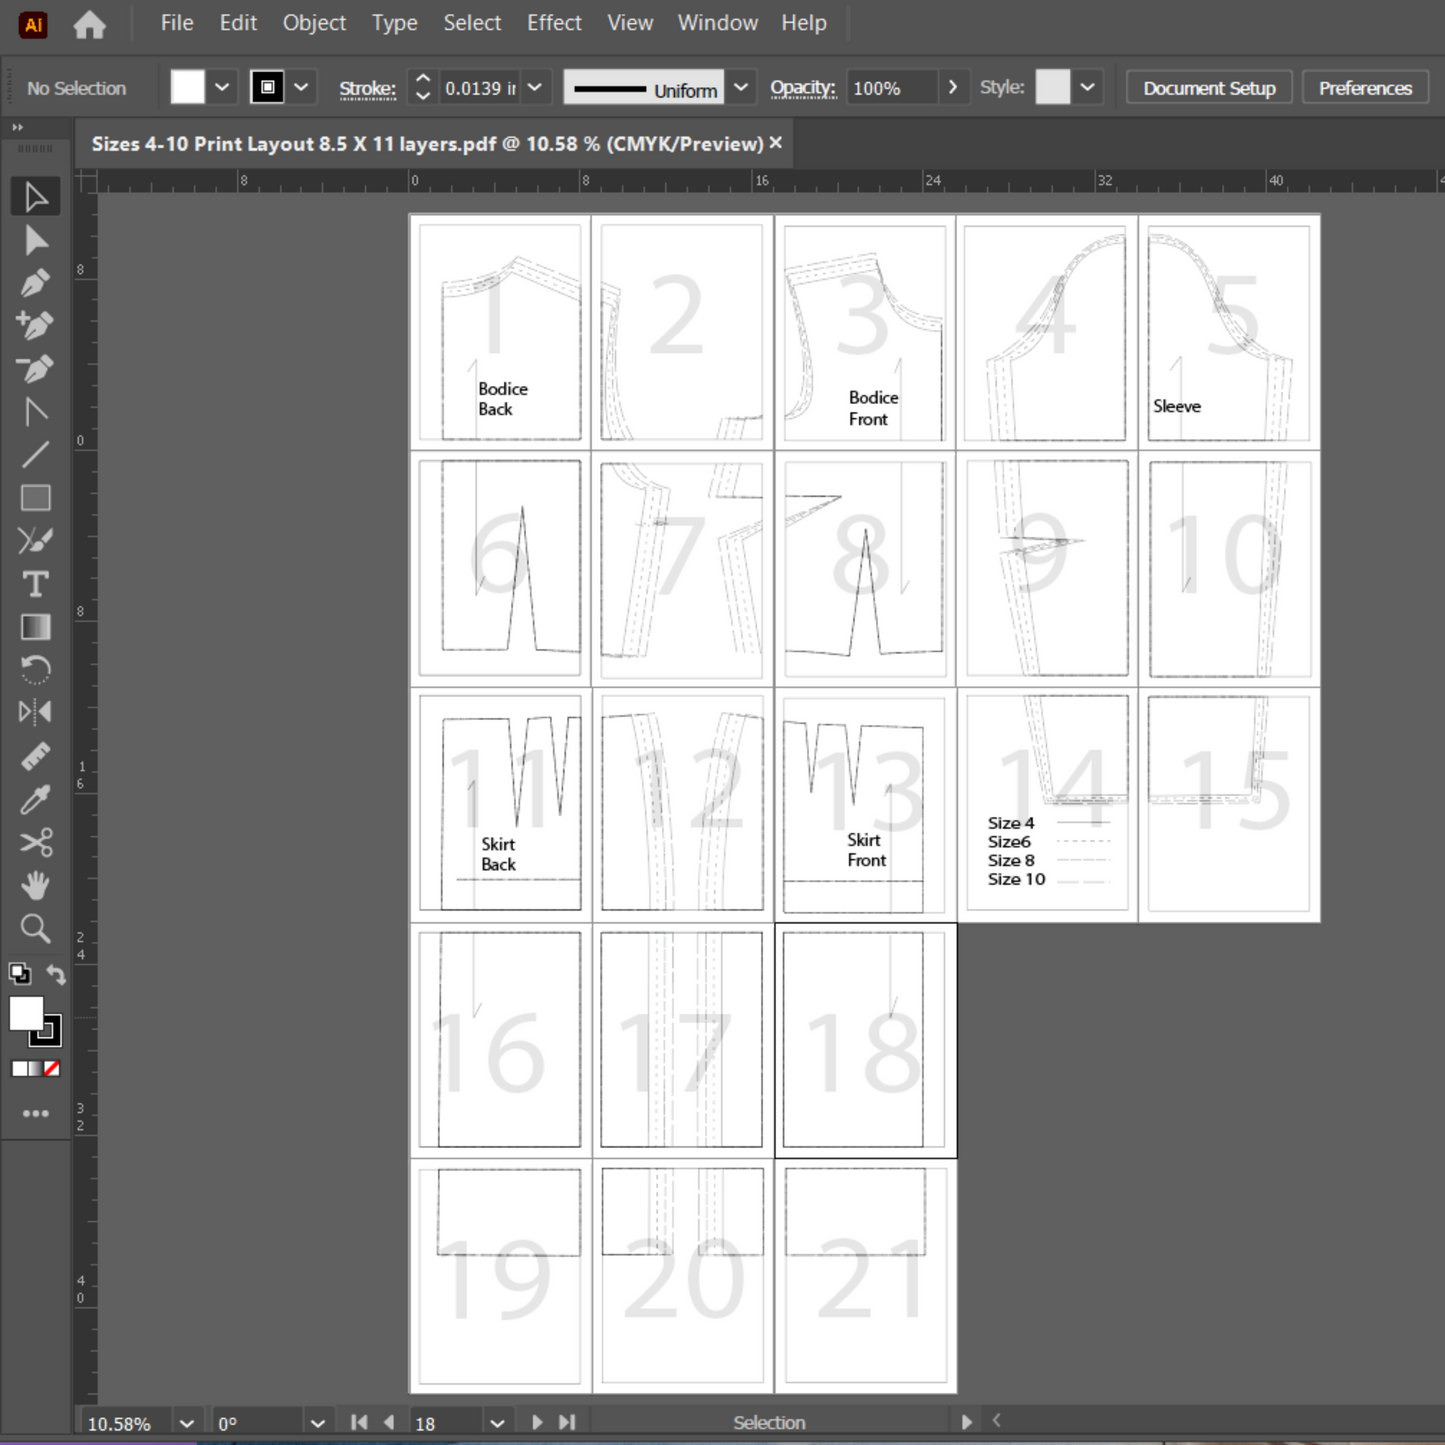The width and height of the screenshot is (1445, 1445).
Task: Select the Pen tool
Action: pos(36,284)
